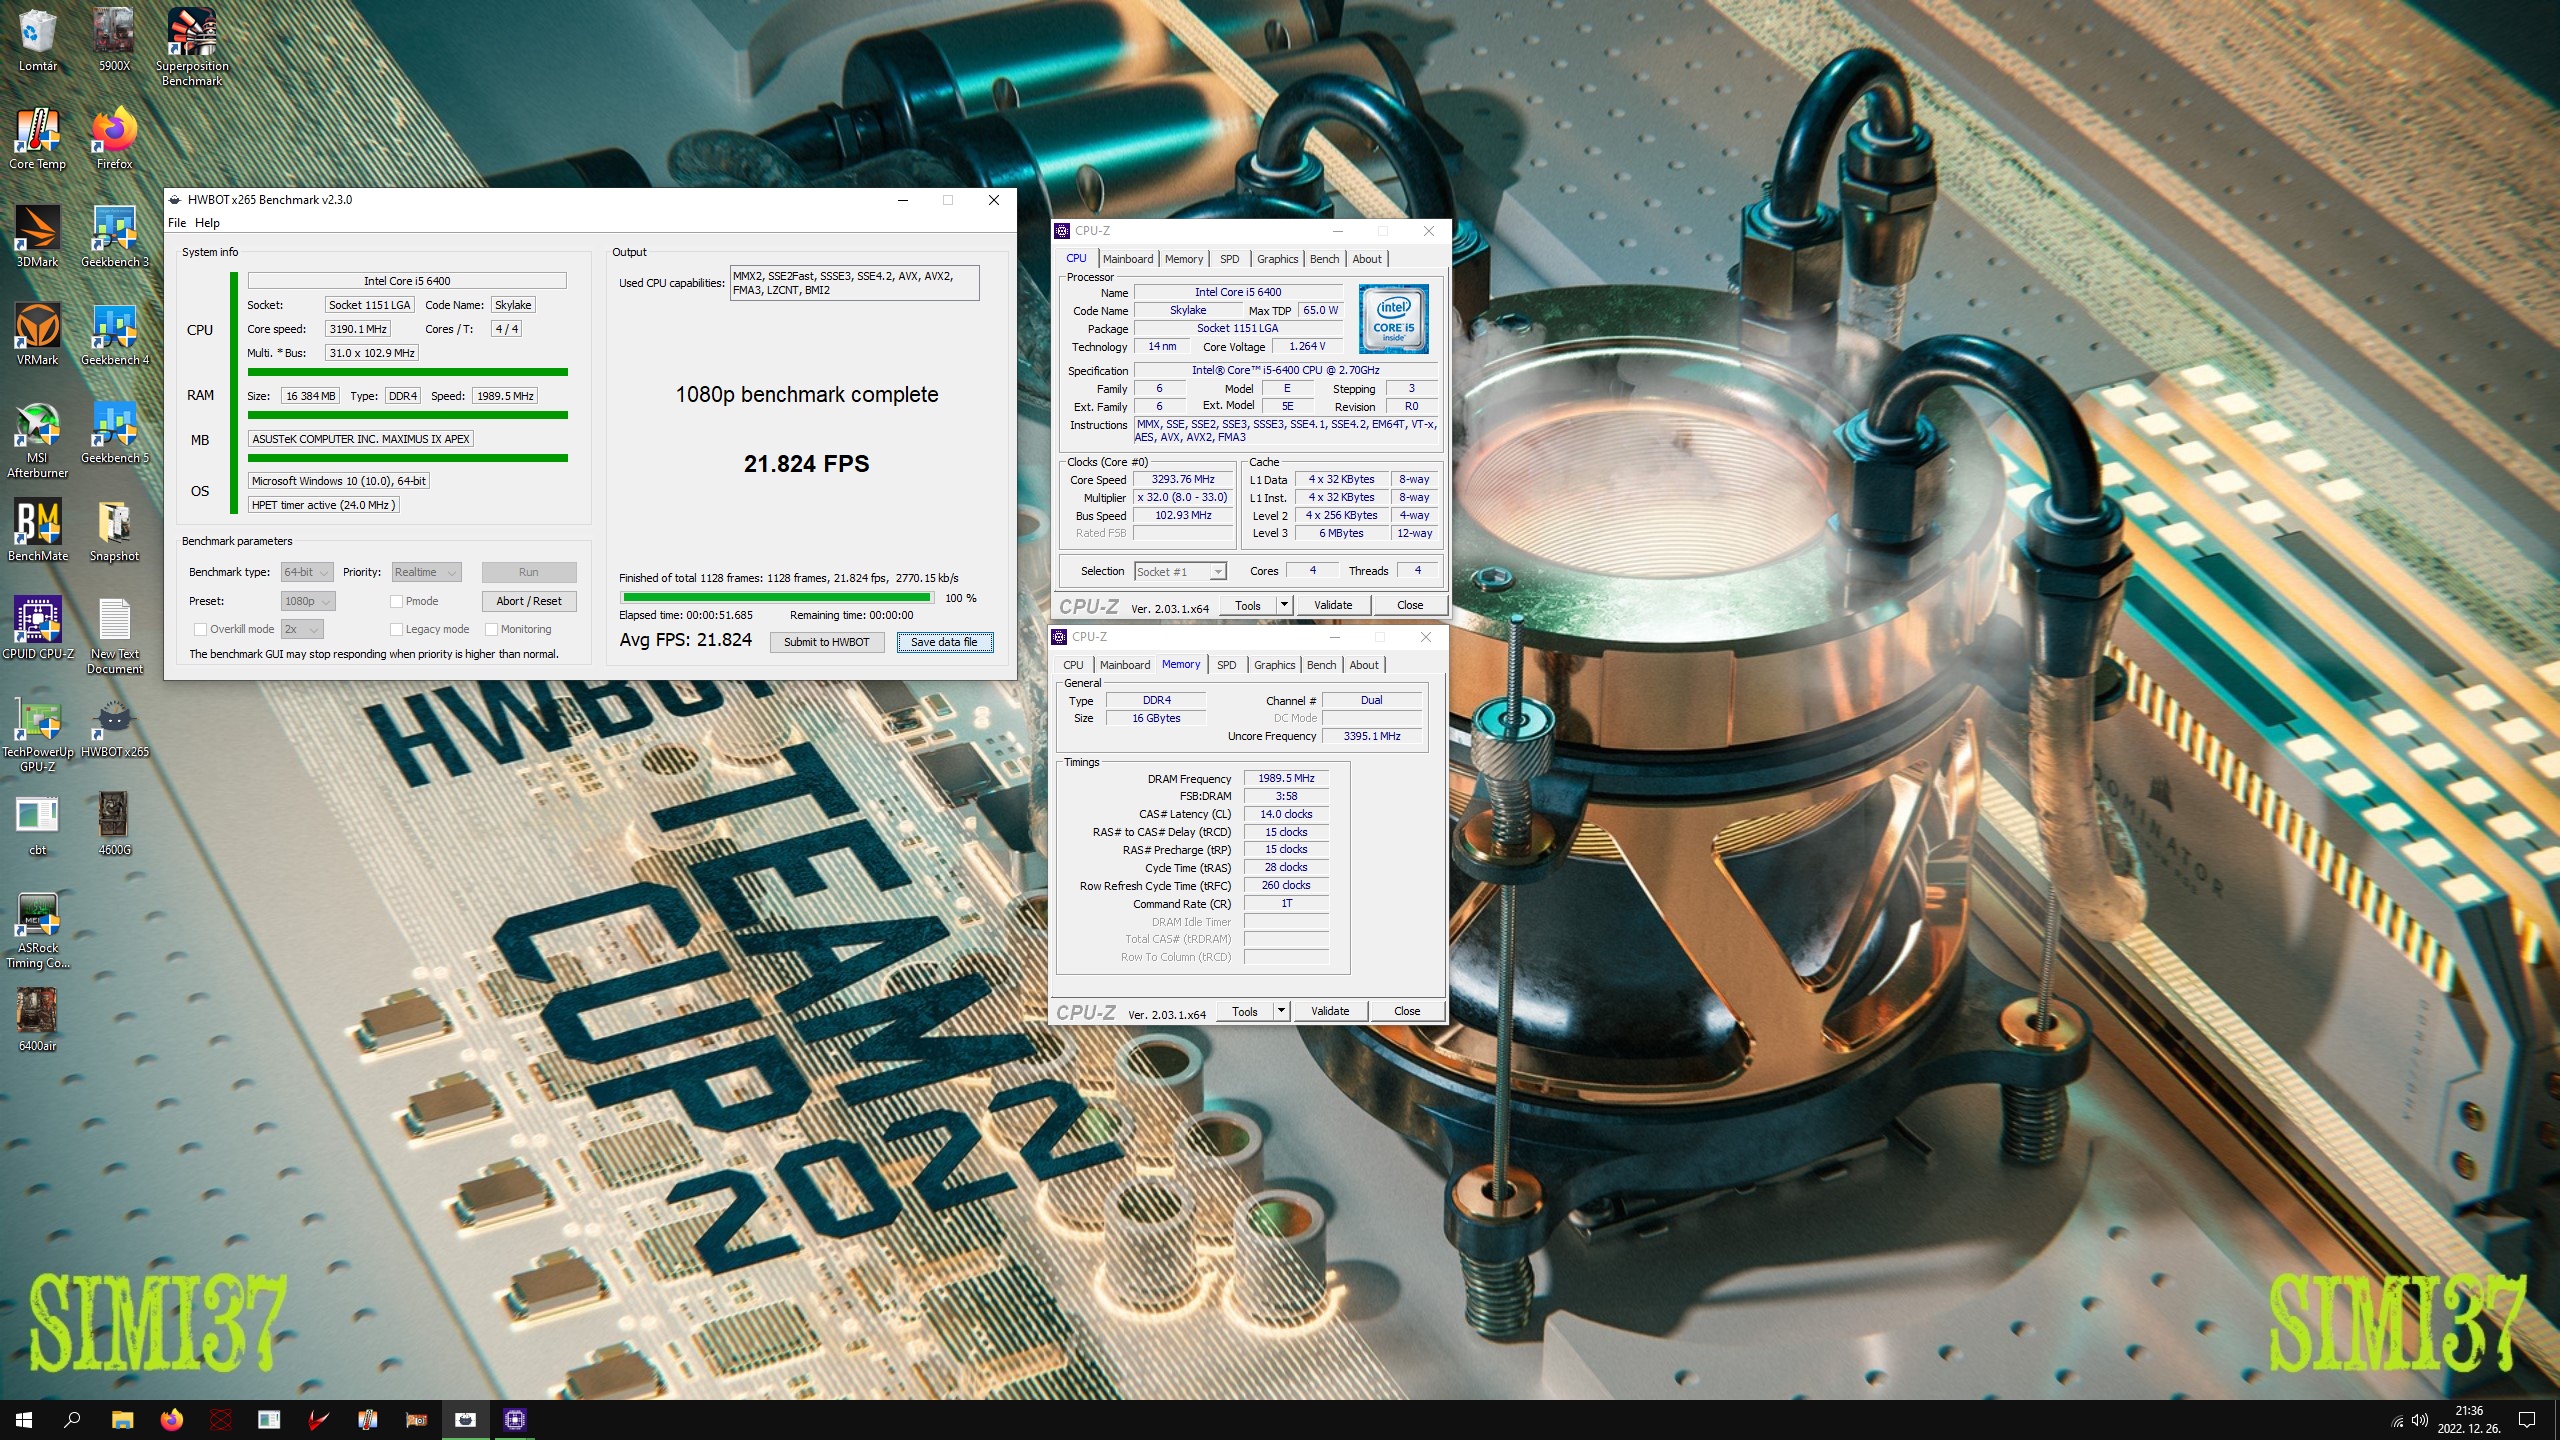
Task: Open Geekbench 5 shortcut
Action: pyautogui.click(x=114, y=432)
